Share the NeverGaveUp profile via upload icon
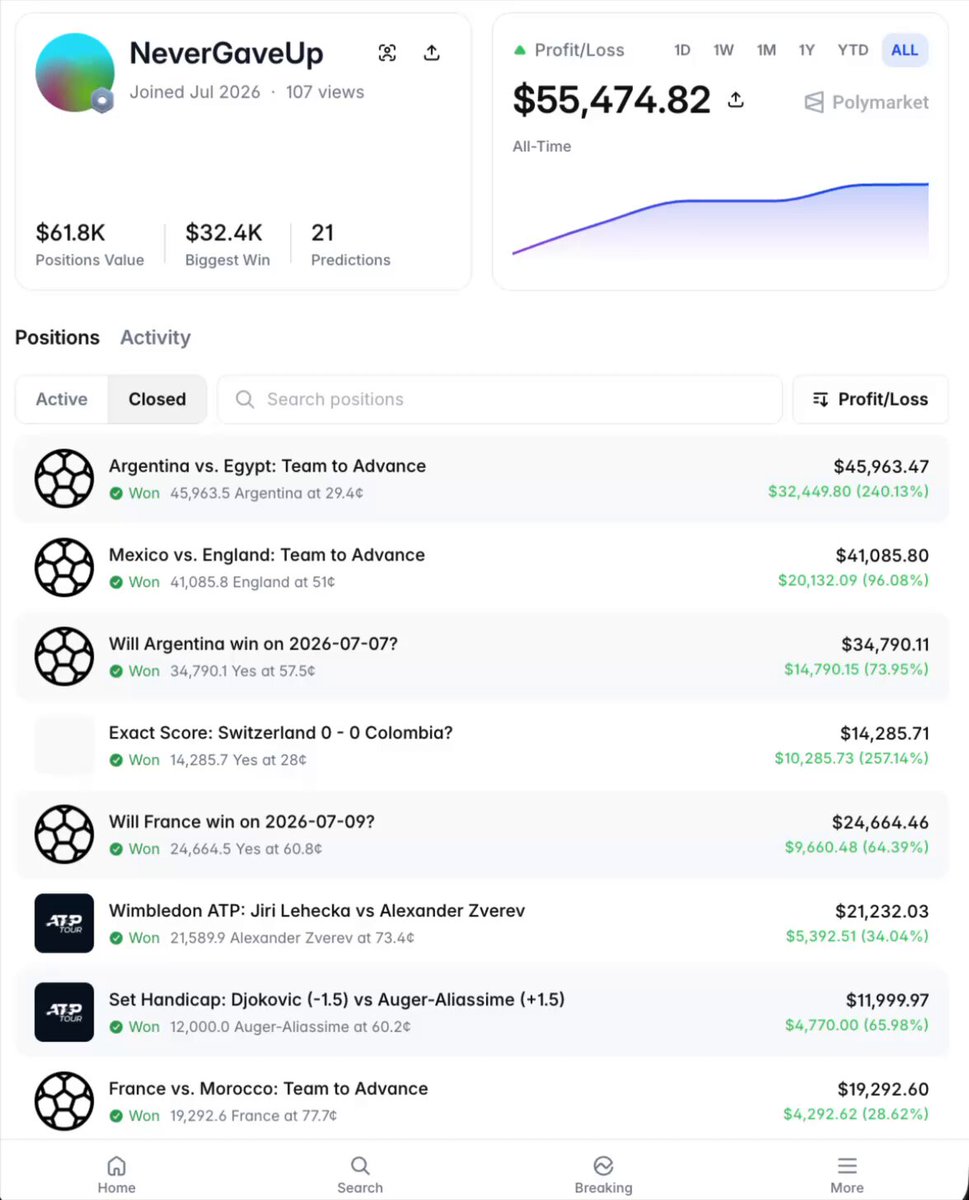This screenshot has width=969, height=1200. tap(432, 53)
